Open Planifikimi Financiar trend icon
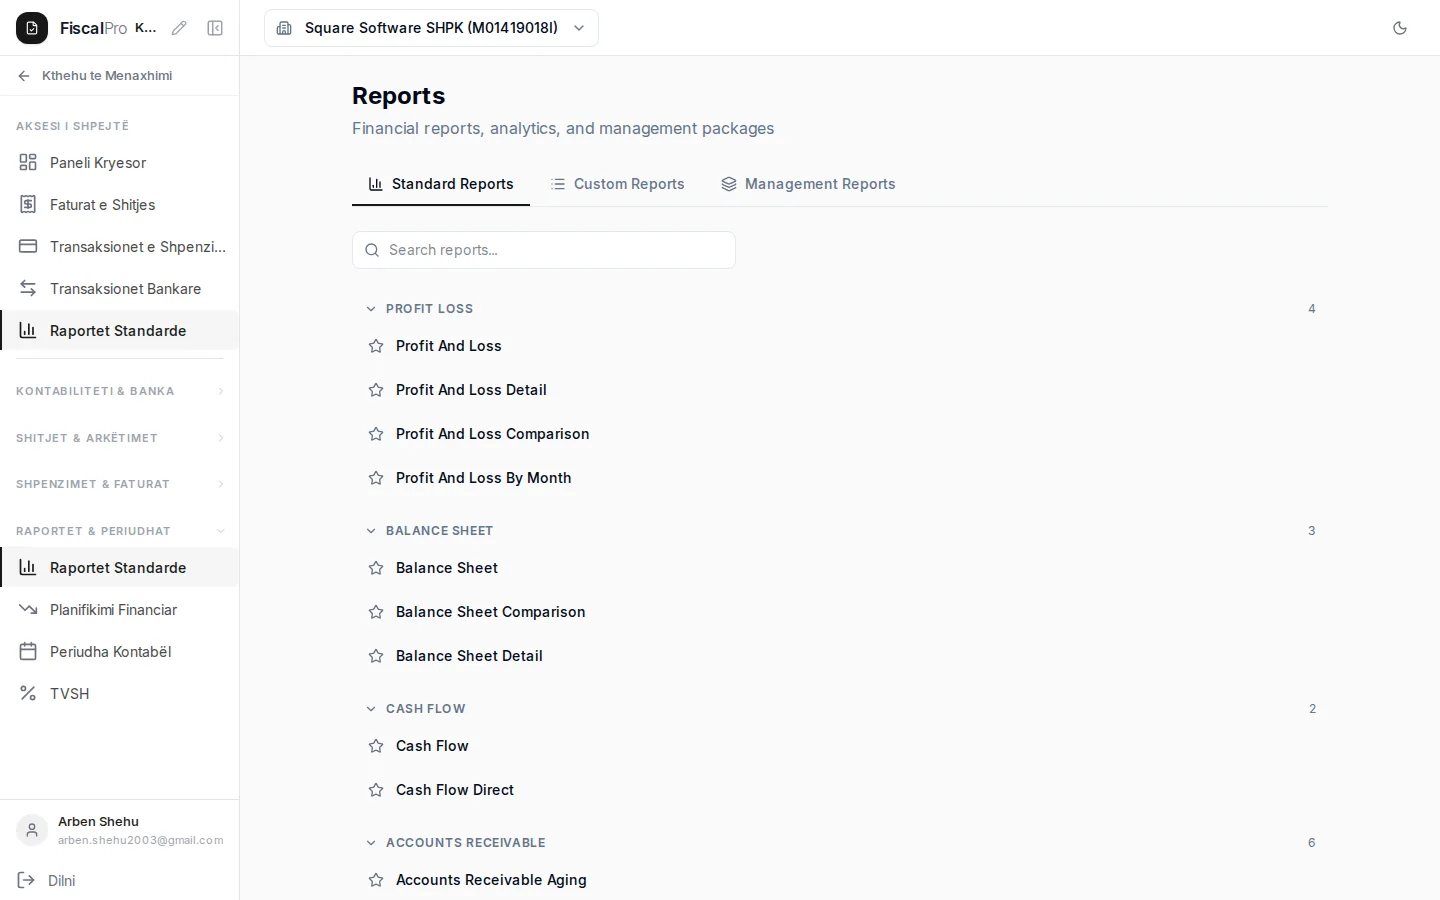This screenshot has height=900, width=1440. pyautogui.click(x=28, y=609)
